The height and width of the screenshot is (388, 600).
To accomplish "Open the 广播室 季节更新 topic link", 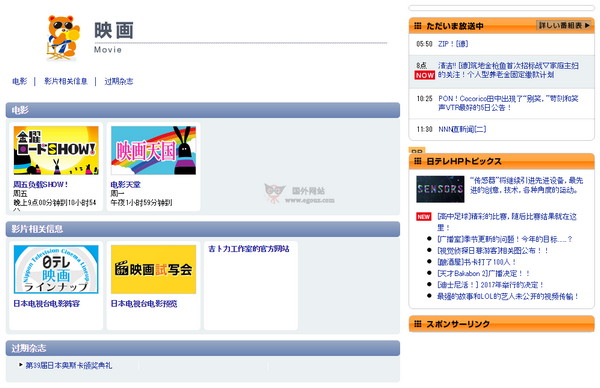I will point(505,239).
